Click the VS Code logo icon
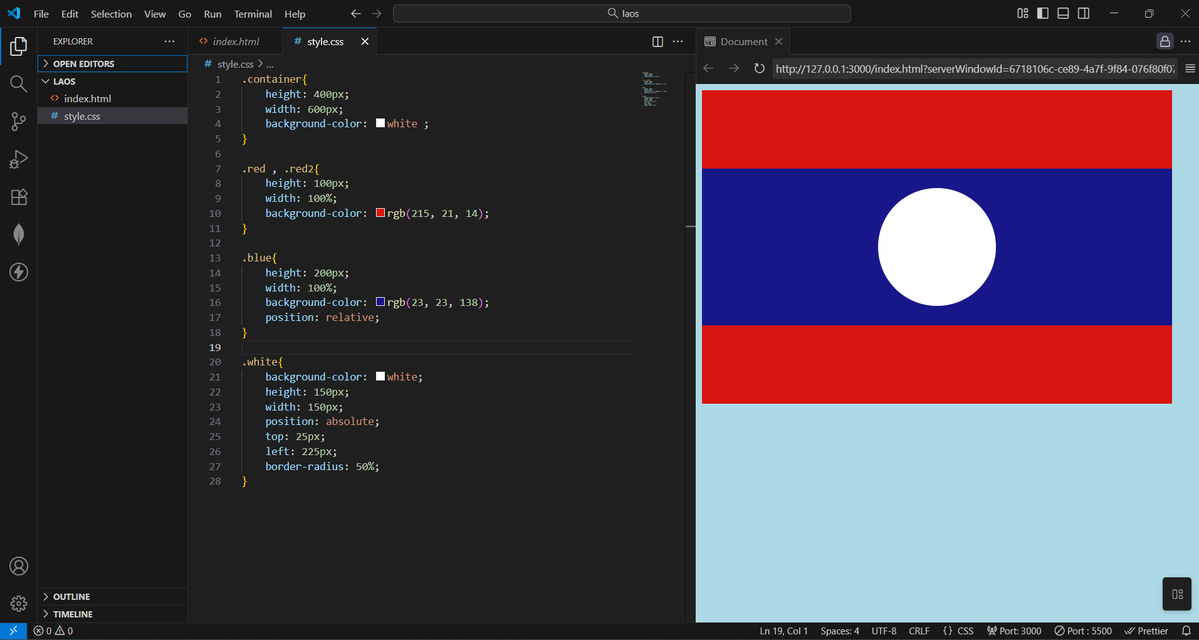The width and height of the screenshot is (1199, 640). pyautogui.click(x=13, y=13)
